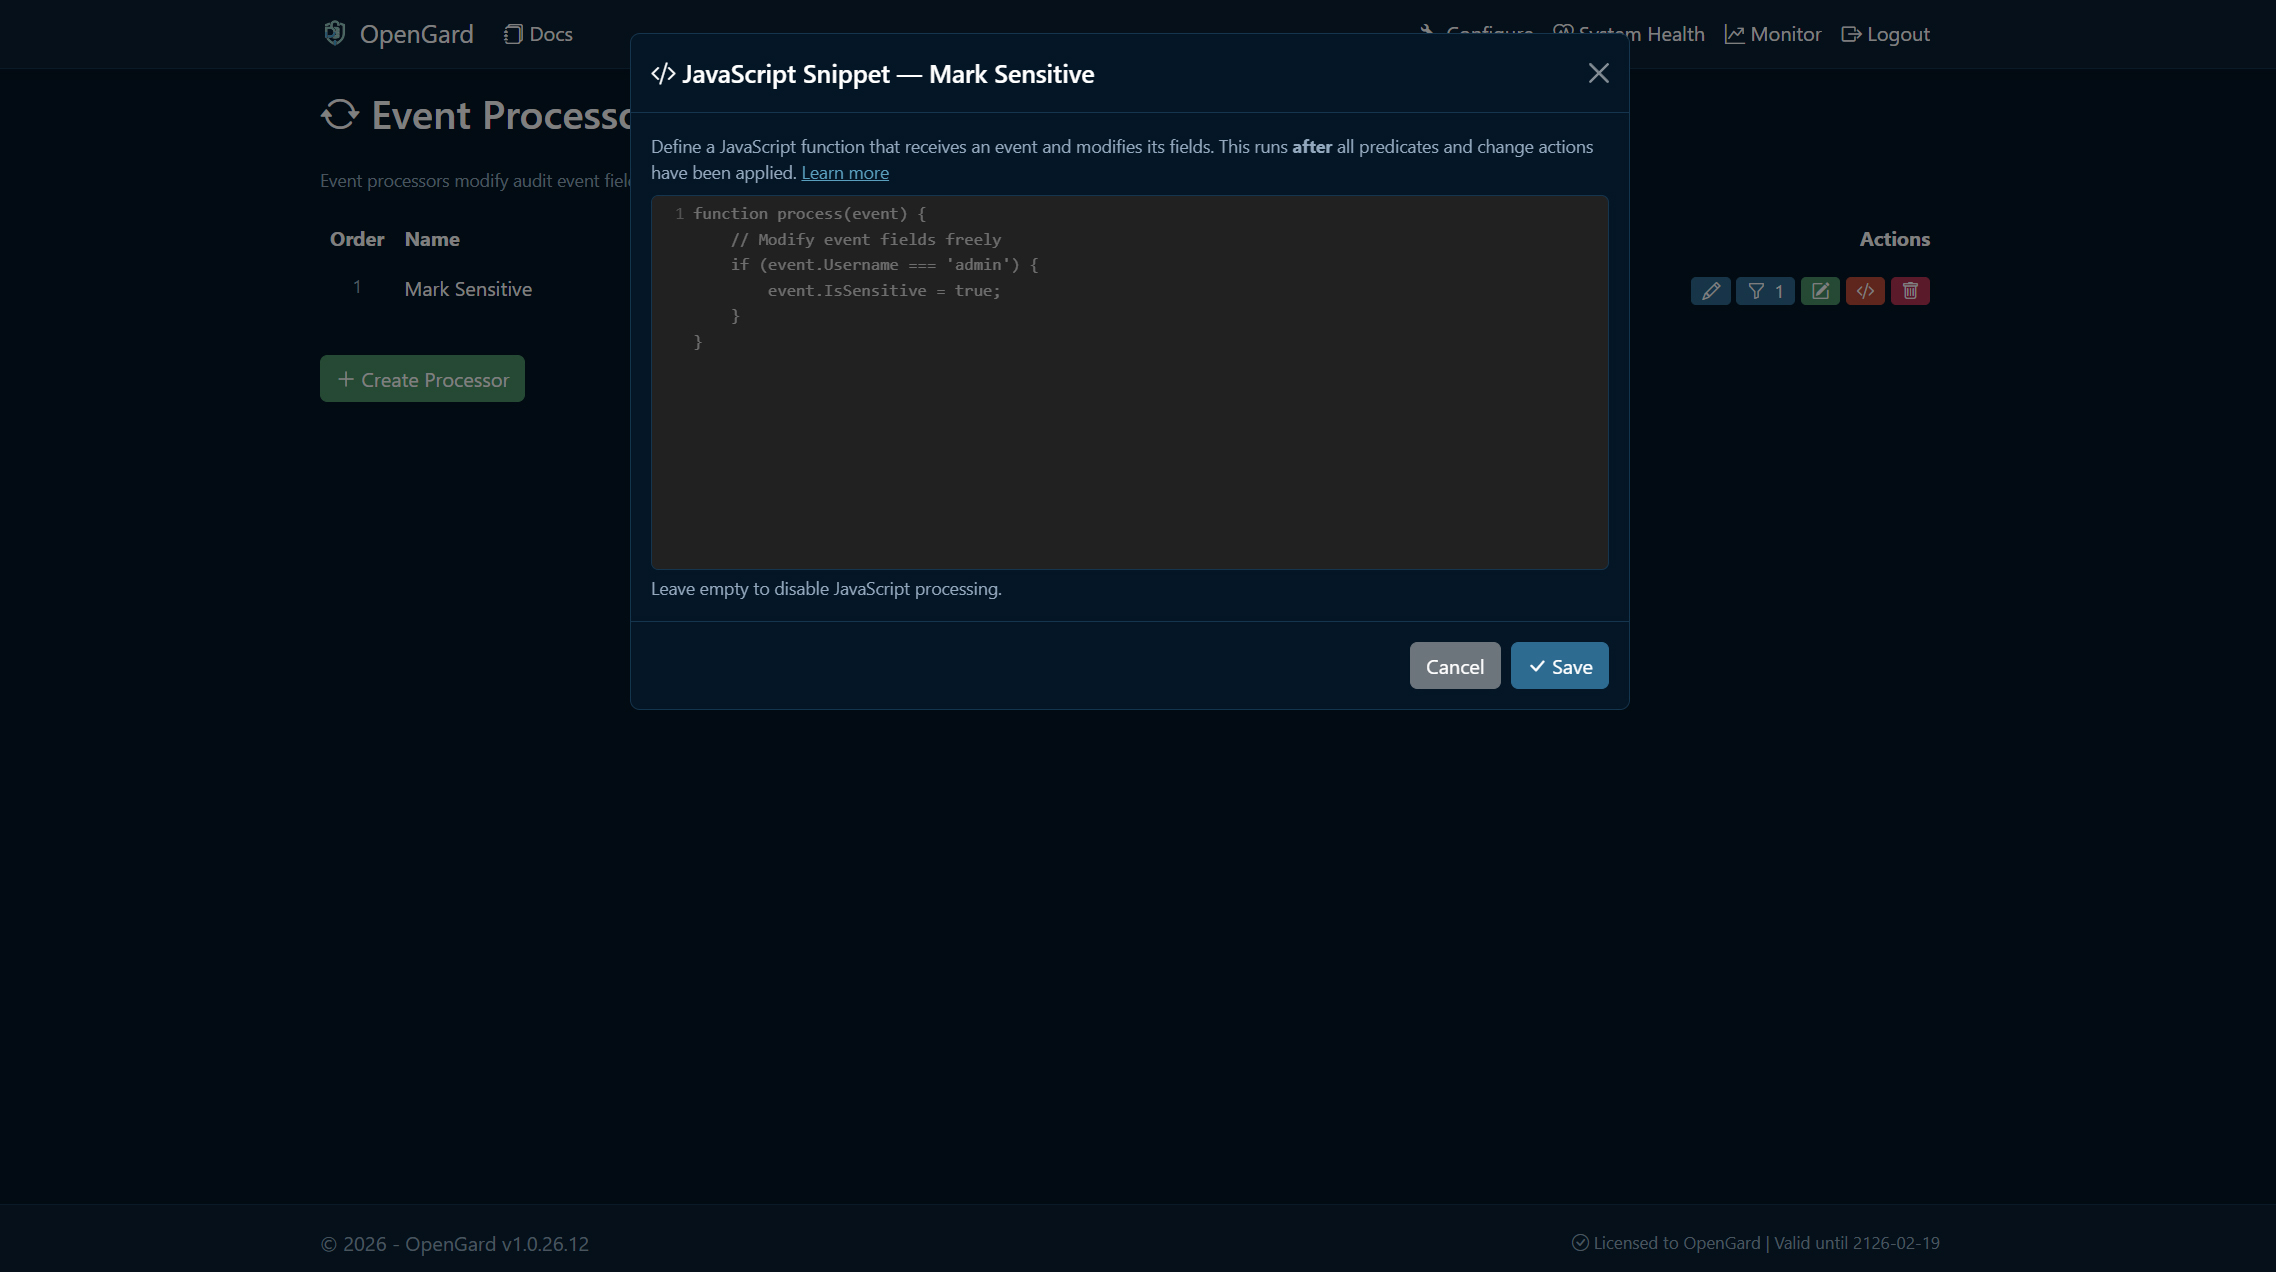Check System Health

click(x=1630, y=33)
